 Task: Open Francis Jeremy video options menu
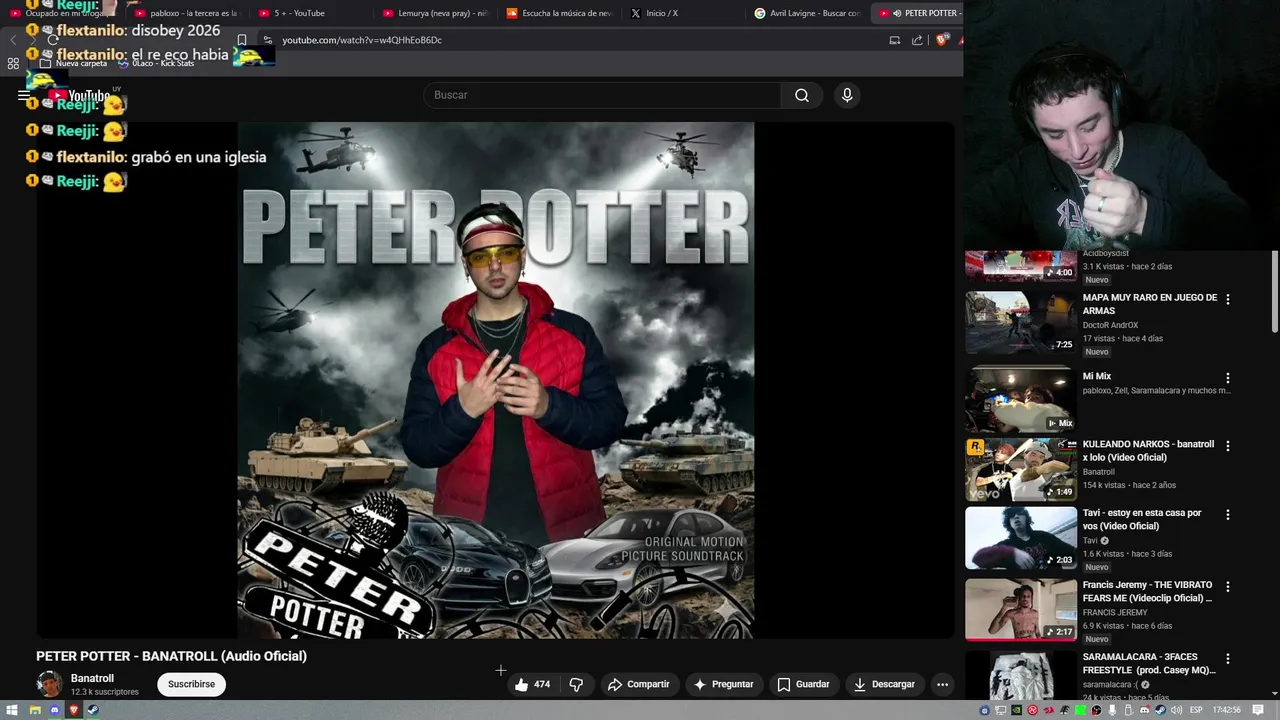click(1228, 587)
